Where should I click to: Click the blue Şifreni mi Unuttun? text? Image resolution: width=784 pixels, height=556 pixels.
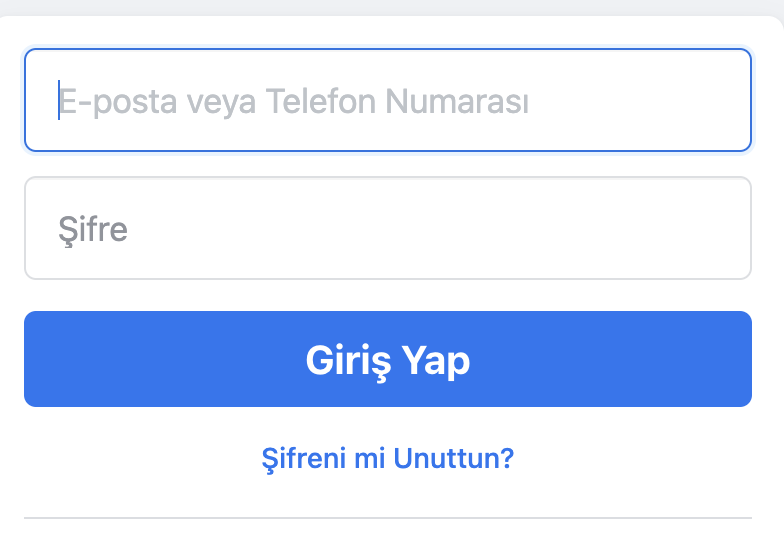pos(387,459)
